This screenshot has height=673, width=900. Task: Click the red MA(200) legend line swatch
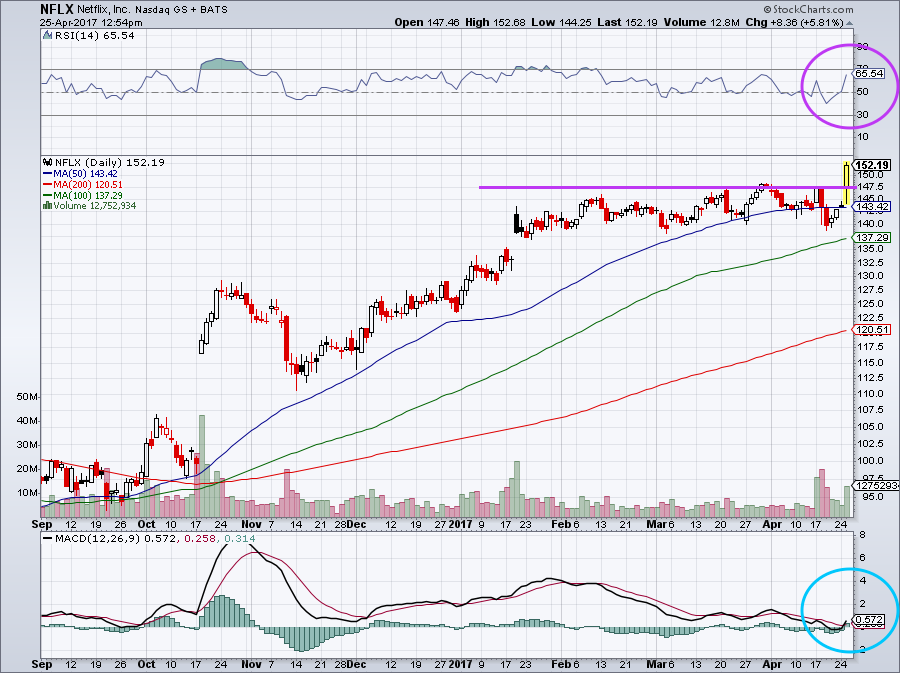pos(48,185)
